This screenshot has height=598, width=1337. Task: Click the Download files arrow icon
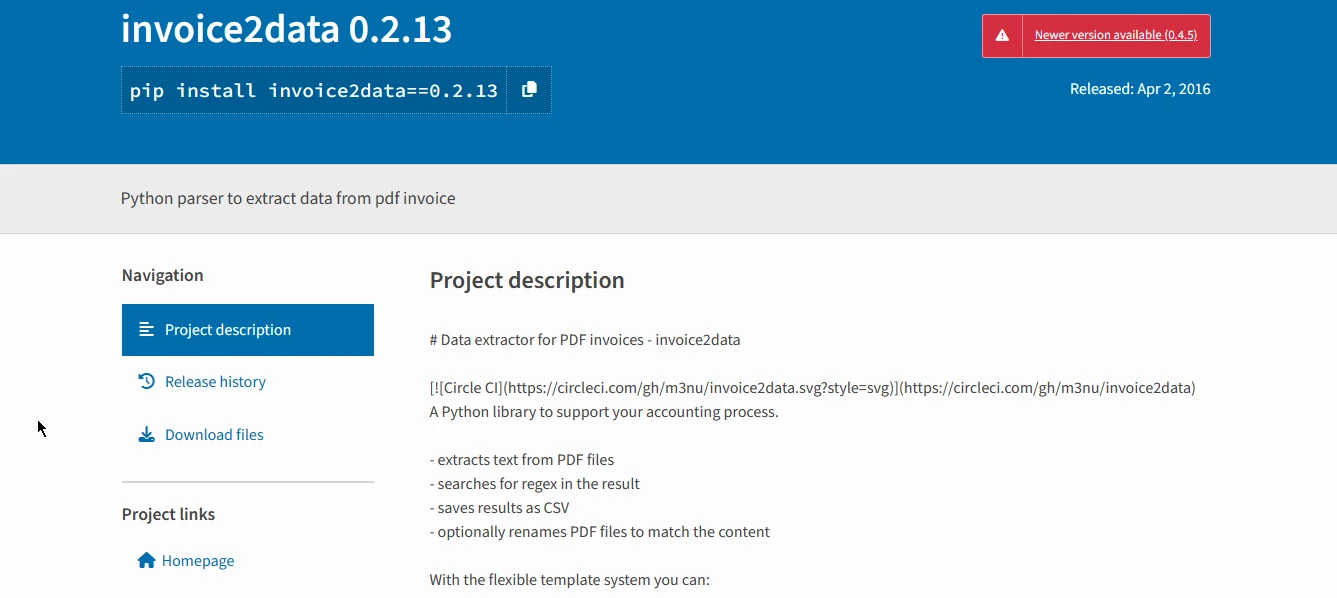pos(146,434)
